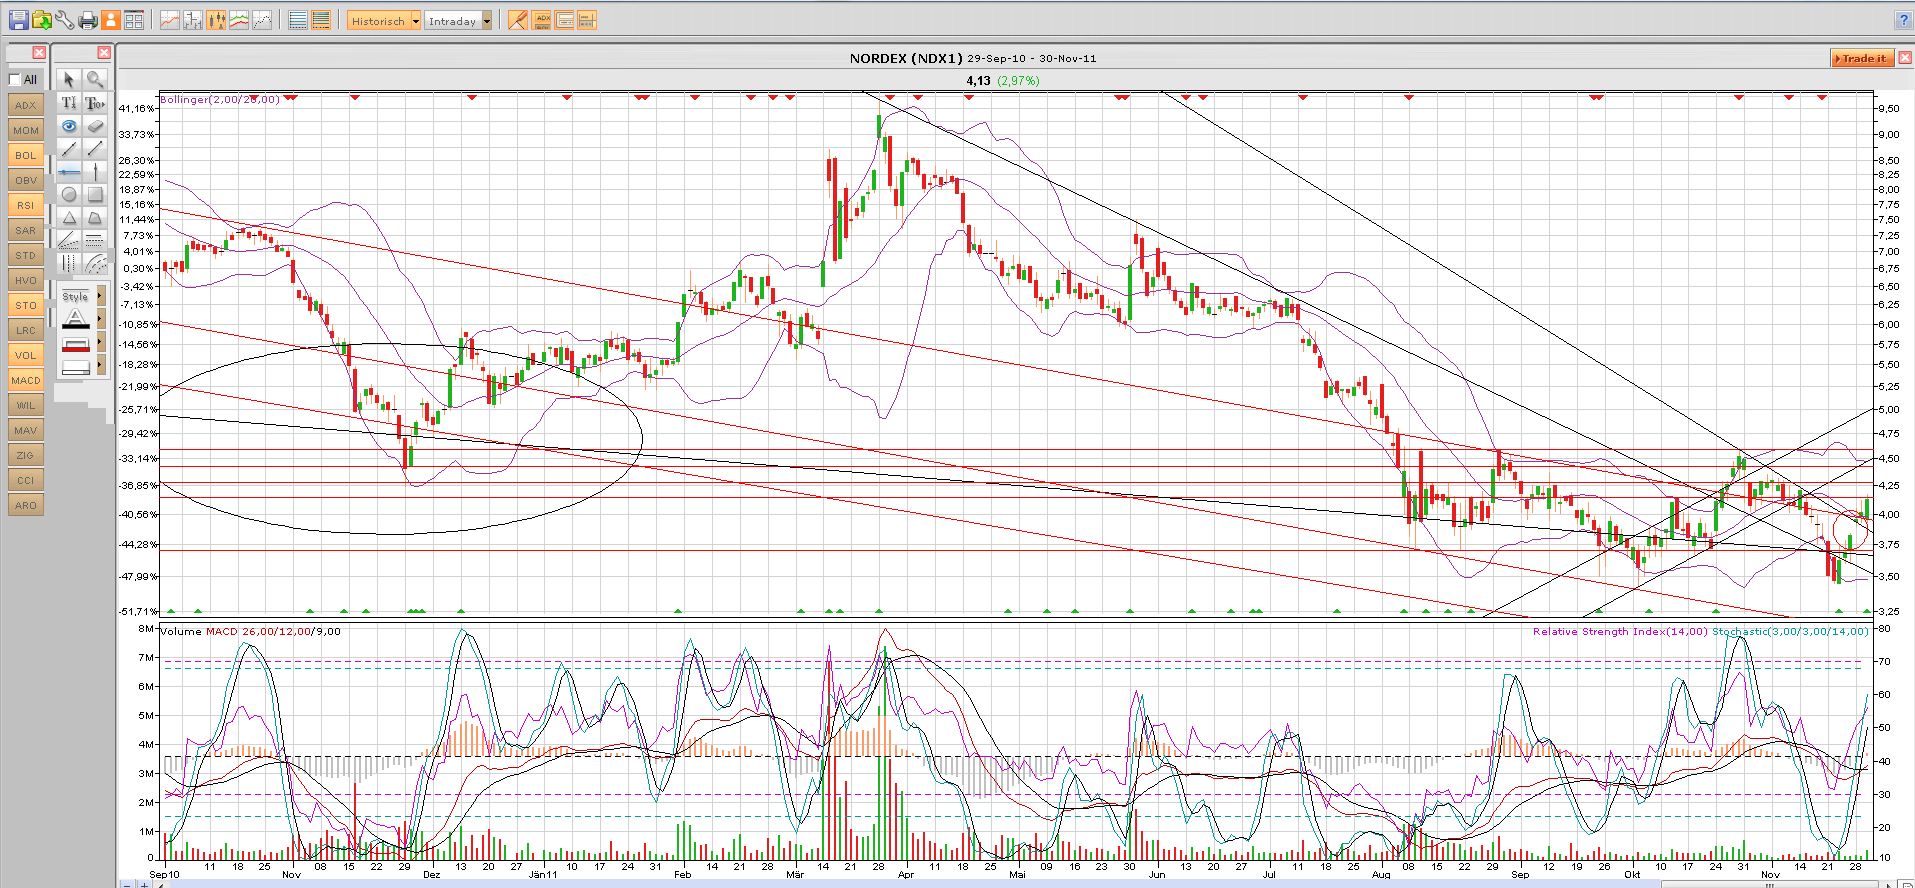Select the polygon drawing tool
This screenshot has width=1915, height=888.
click(95, 218)
